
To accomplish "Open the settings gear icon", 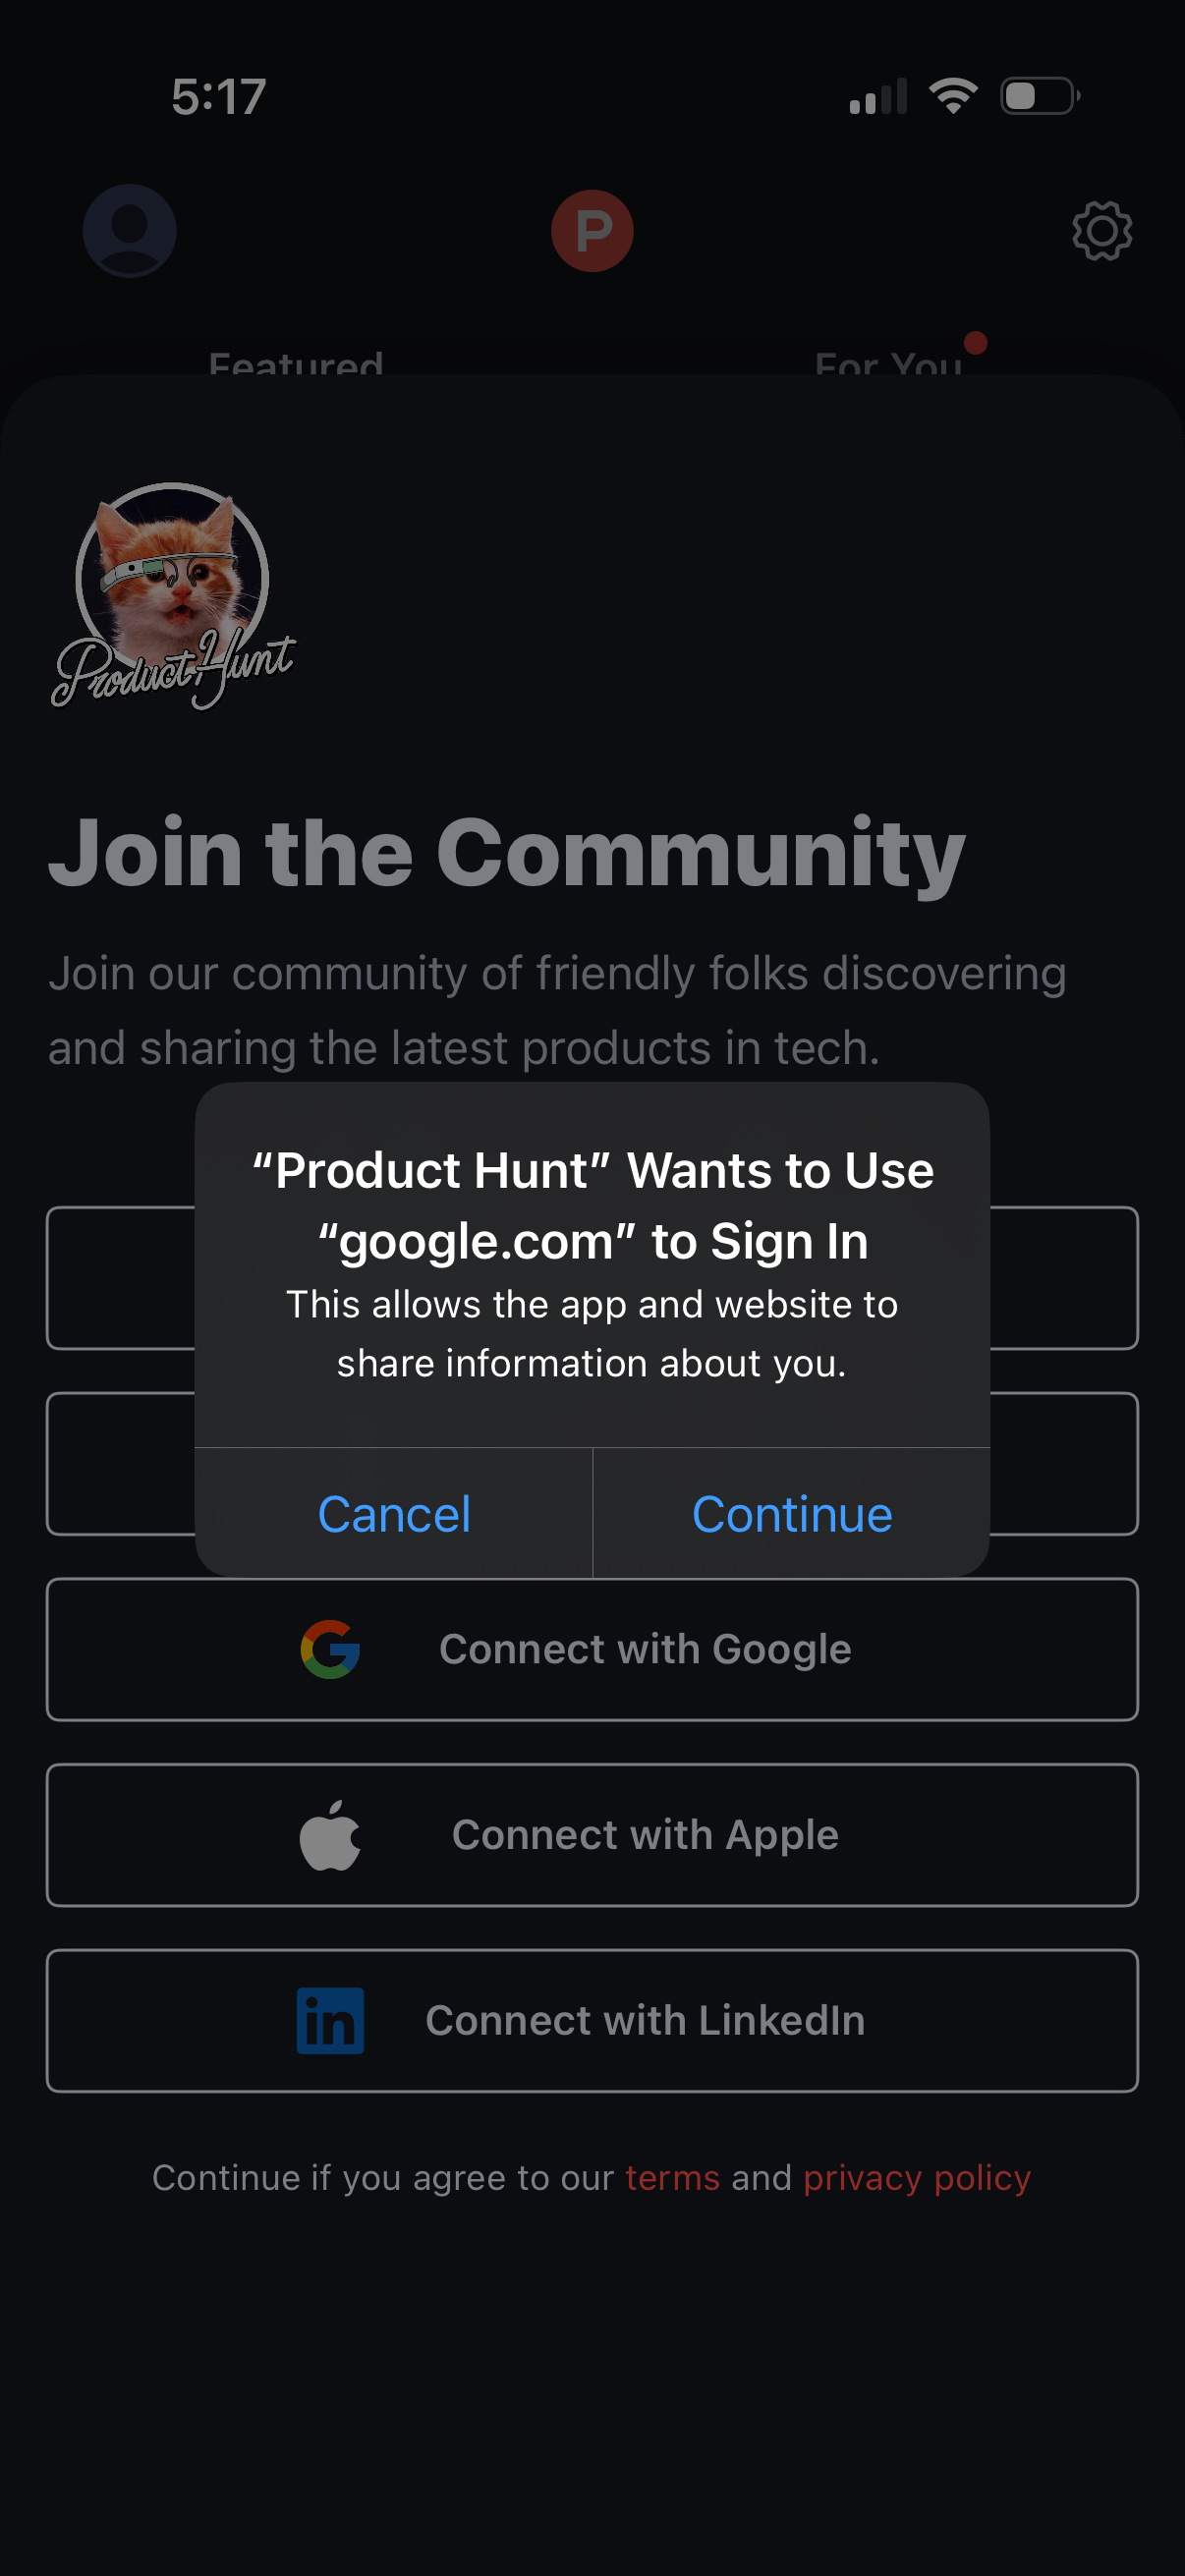I will click(x=1101, y=229).
